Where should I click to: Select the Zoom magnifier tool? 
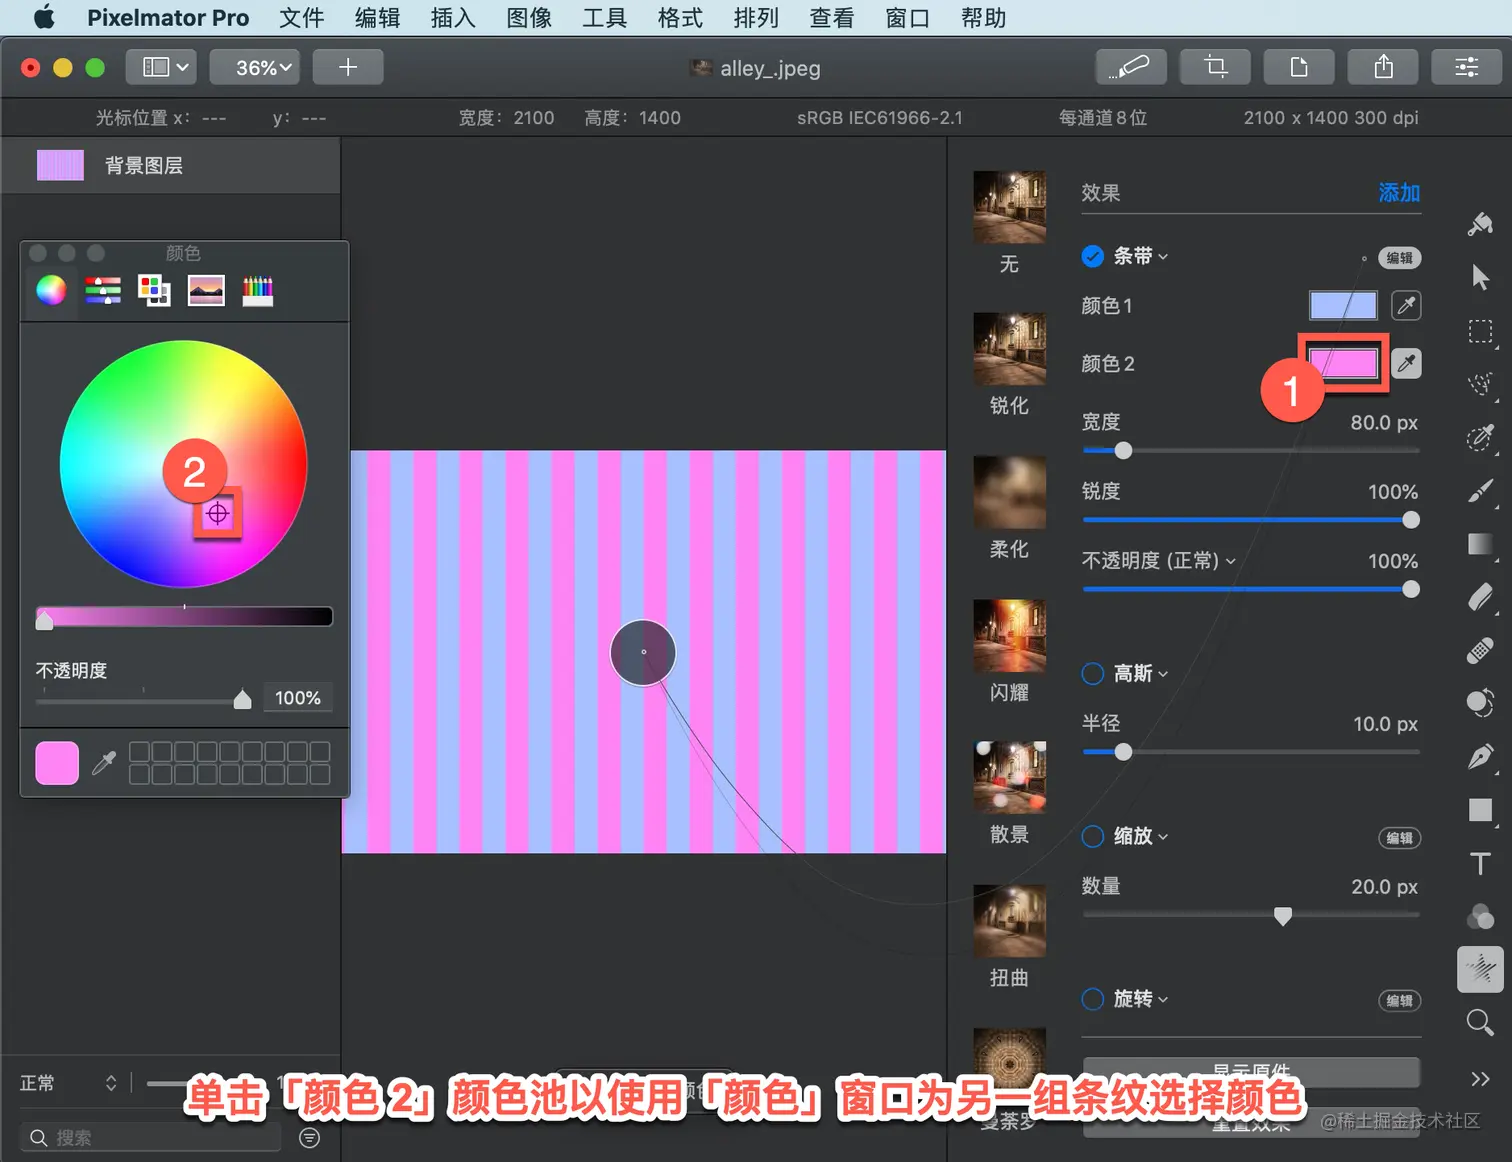(1480, 1022)
